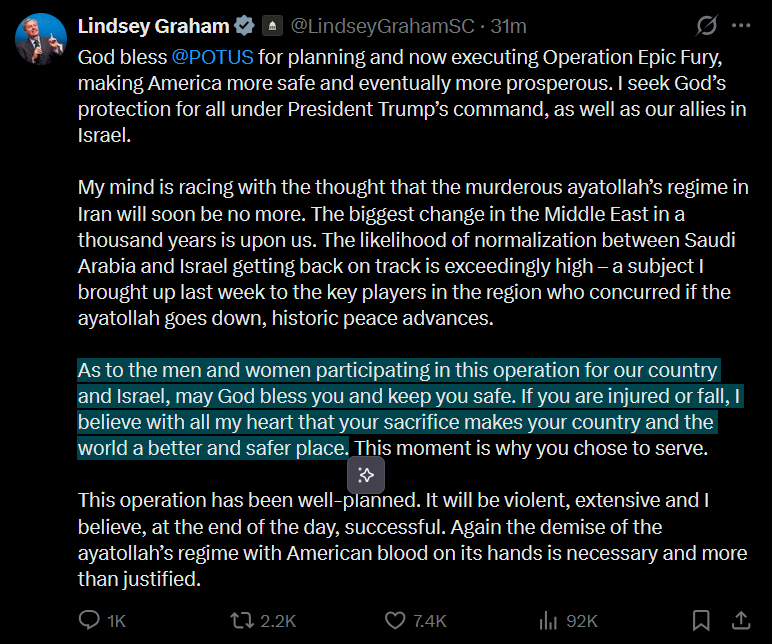The width and height of the screenshot is (772, 644).
Task: Click the reply speech bubble icon
Action: (x=89, y=620)
